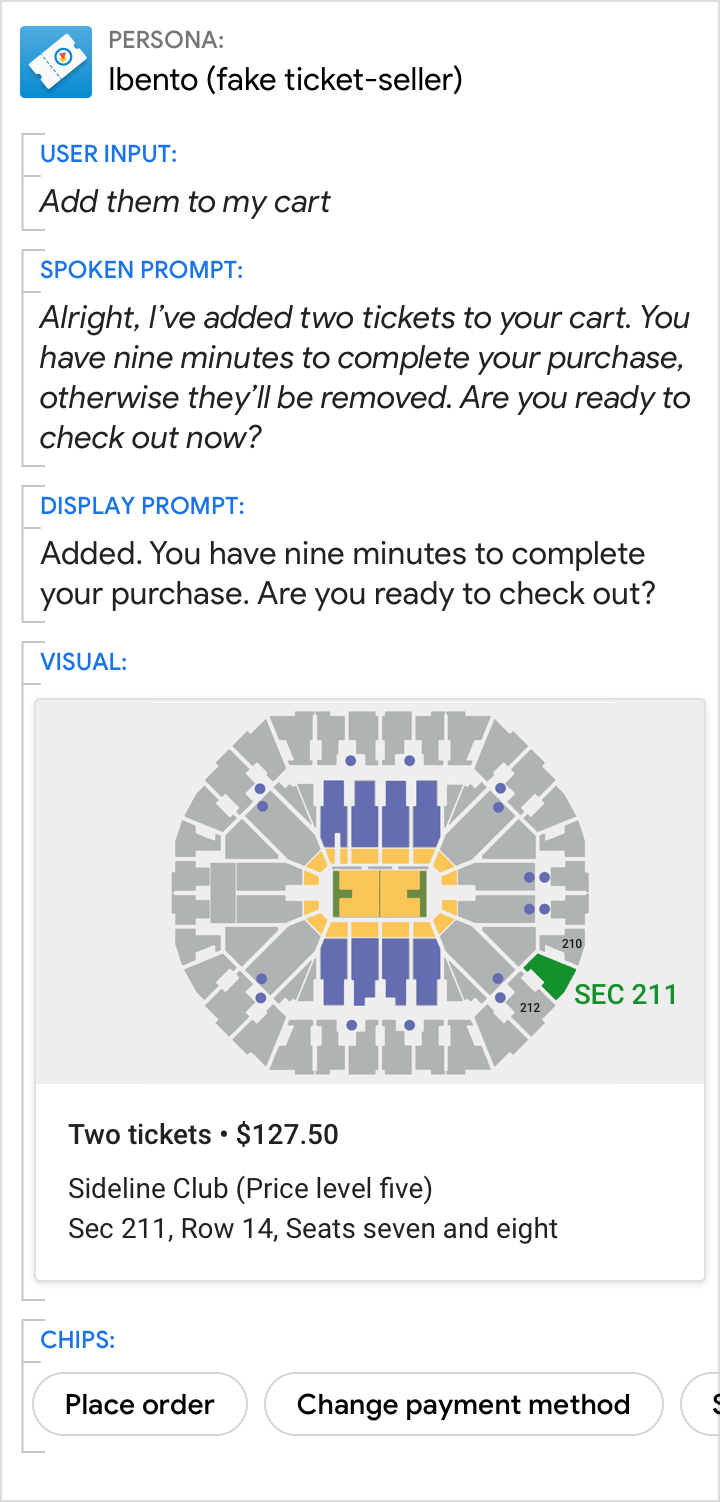Click the "DISPLAY PROMPT:" section label
The width and height of the screenshot is (720, 1502).
click(142, 506)
